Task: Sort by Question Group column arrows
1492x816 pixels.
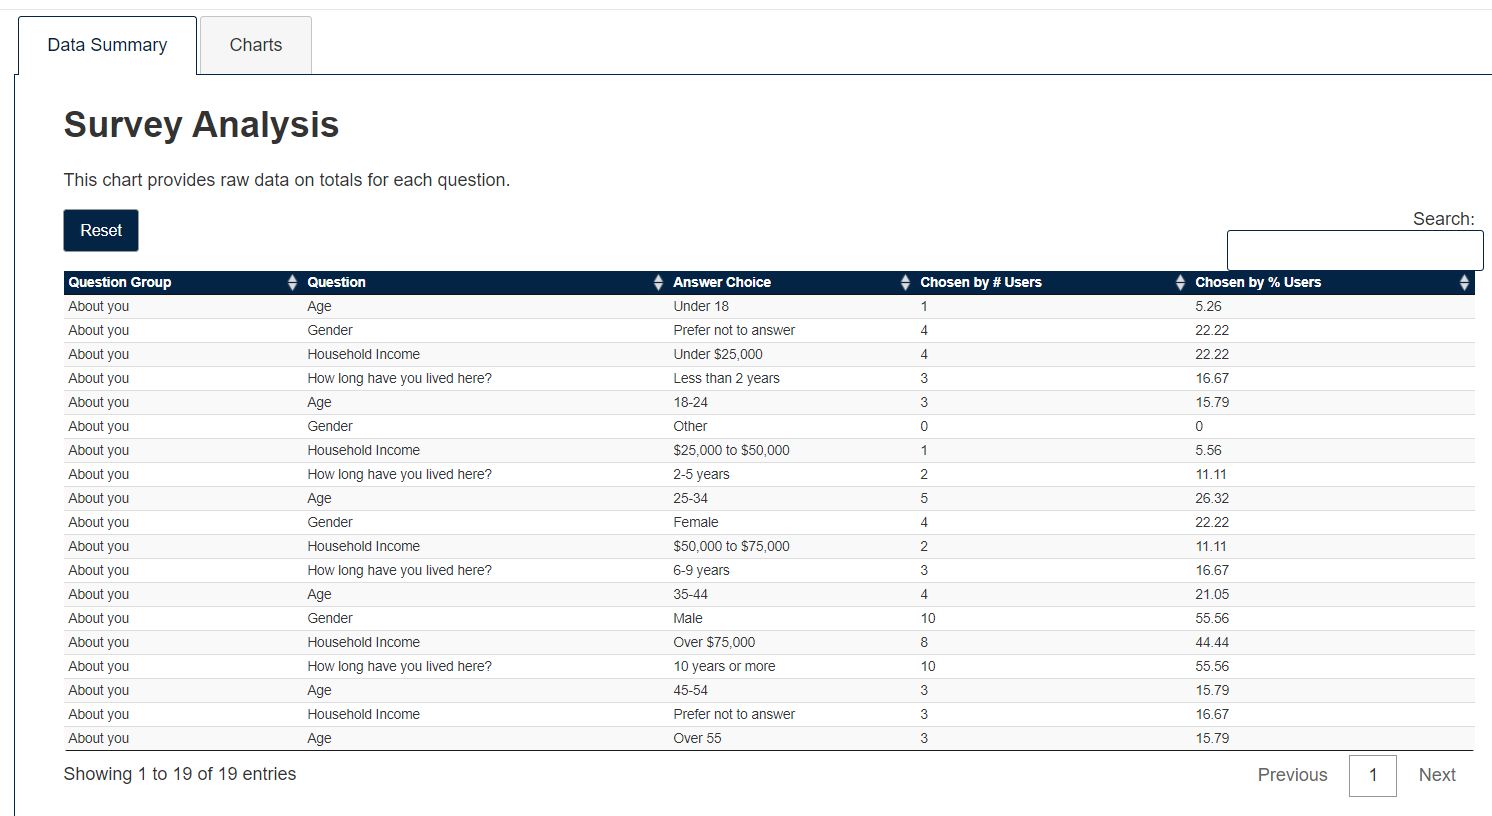Action: tap(292, 283)
